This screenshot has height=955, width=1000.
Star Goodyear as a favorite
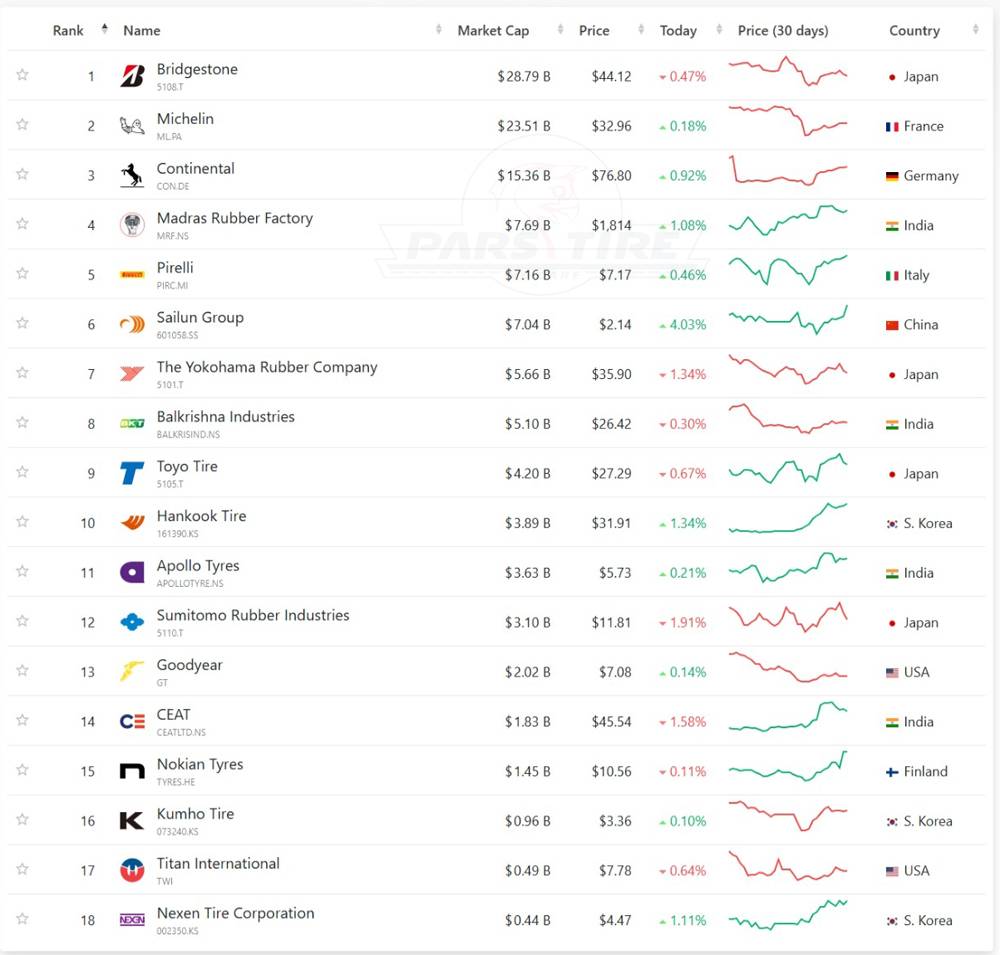click(22, 670)
